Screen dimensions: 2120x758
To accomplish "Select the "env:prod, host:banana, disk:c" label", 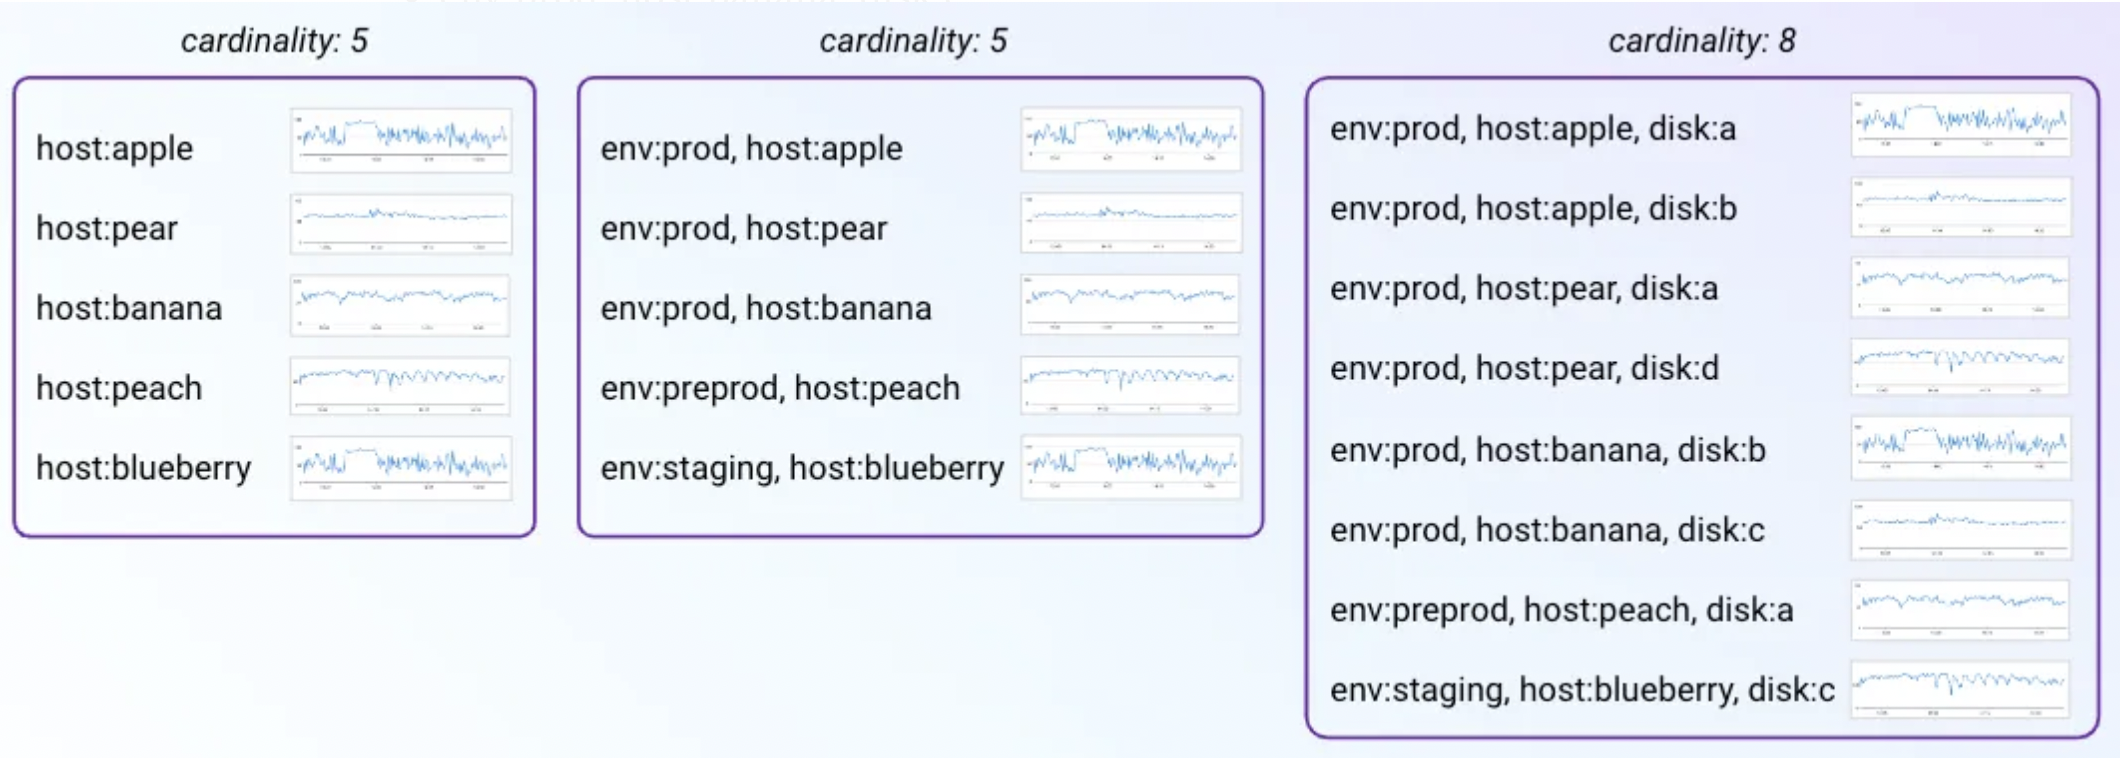I will 1547,529.
